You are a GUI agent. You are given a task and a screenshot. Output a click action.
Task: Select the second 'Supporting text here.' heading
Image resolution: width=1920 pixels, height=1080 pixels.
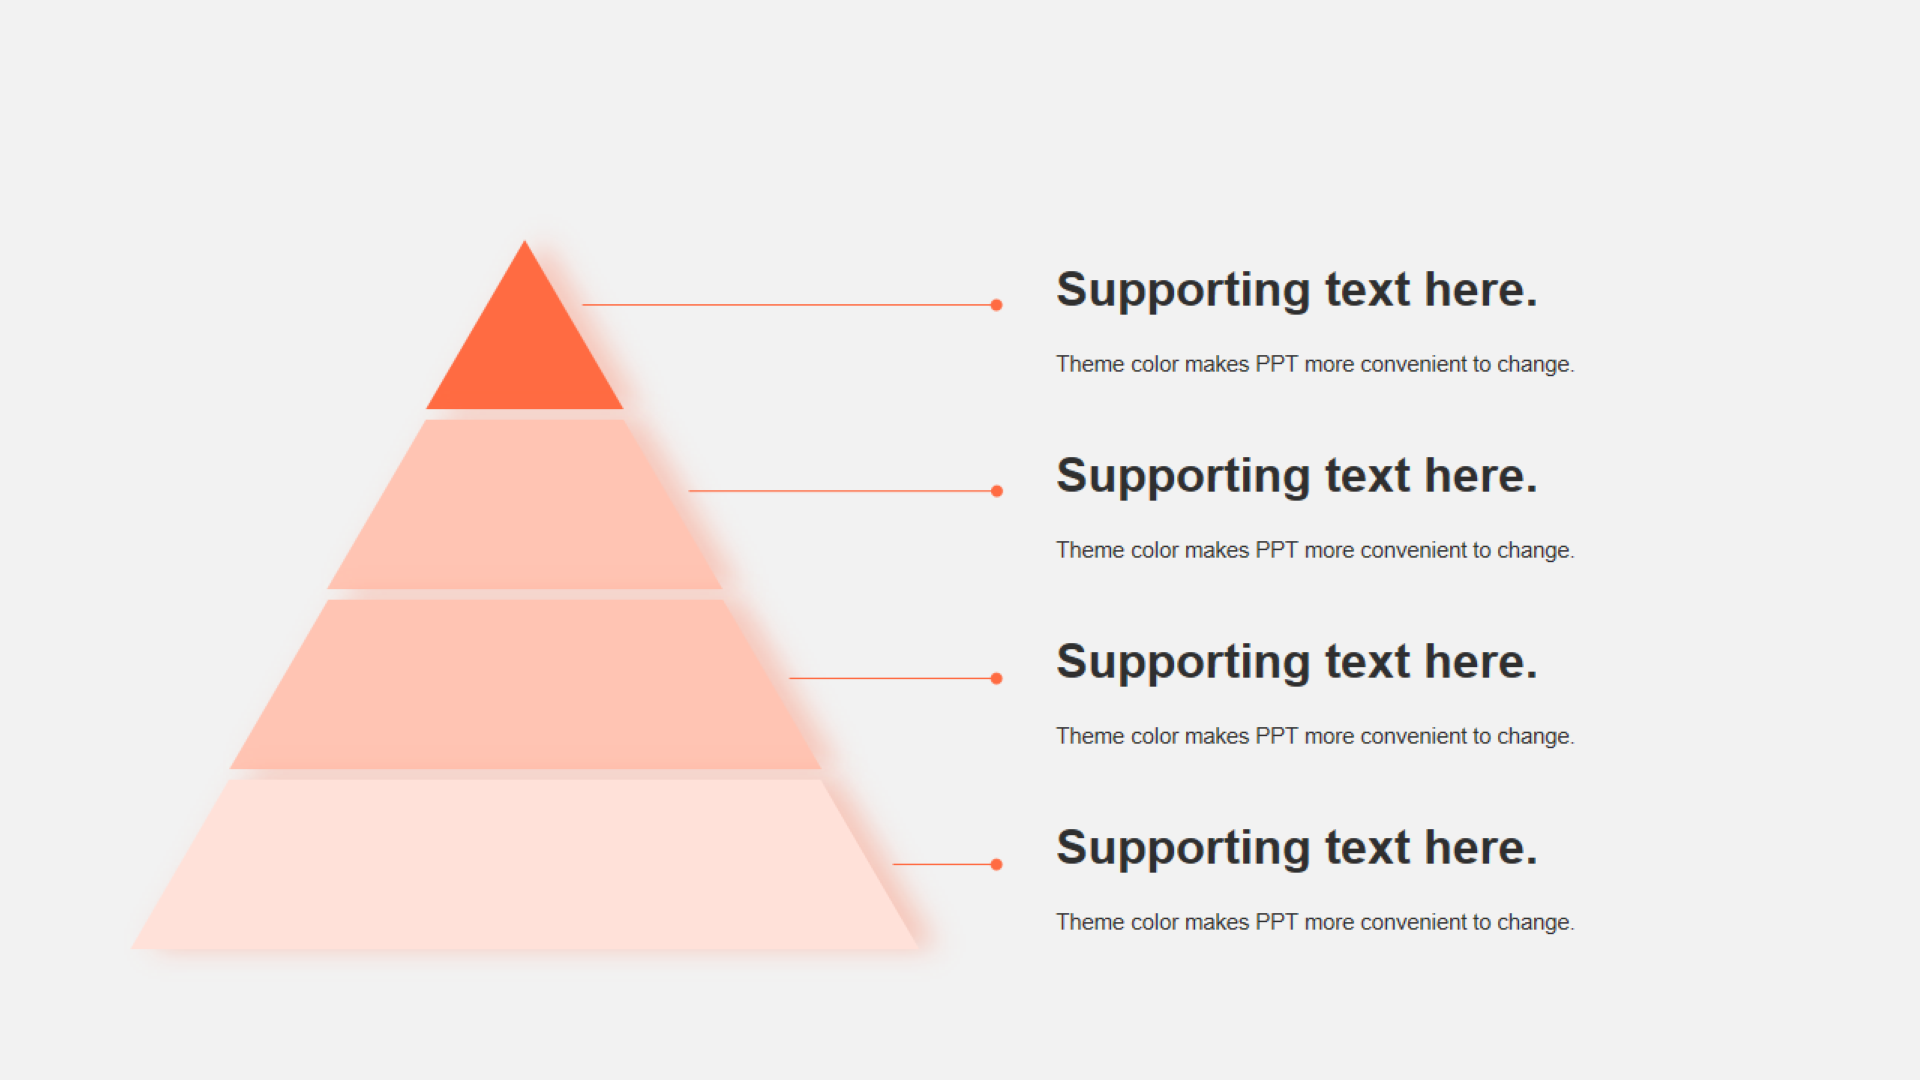[x=1297, y=476]
